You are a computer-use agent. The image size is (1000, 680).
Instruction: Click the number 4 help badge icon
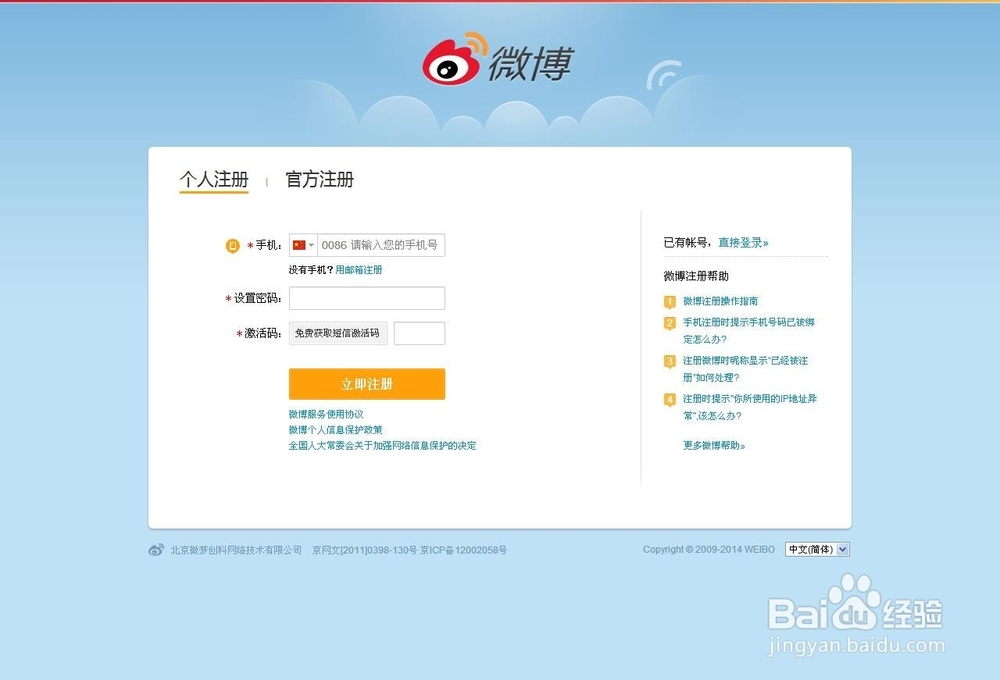670,400
